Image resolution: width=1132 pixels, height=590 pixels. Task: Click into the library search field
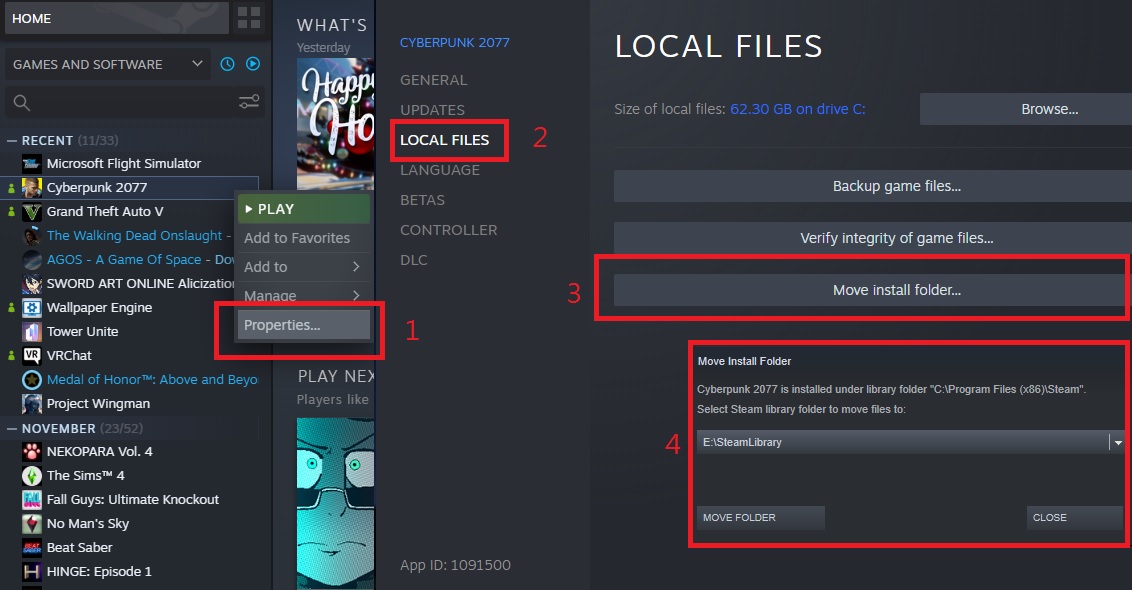pos(134,103)
